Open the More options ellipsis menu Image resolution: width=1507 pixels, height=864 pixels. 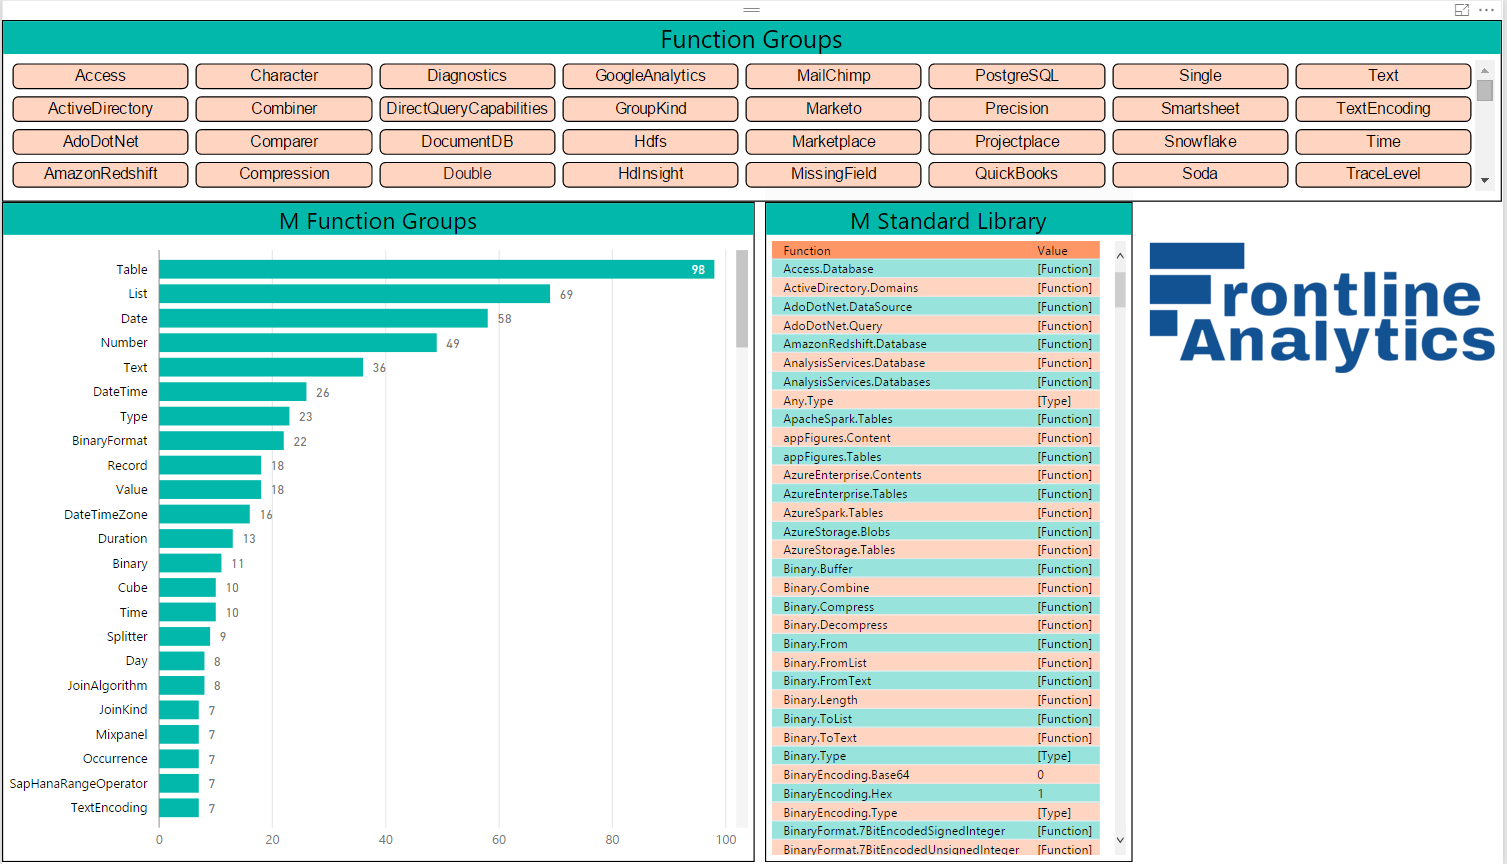(x=1486, y=10)
